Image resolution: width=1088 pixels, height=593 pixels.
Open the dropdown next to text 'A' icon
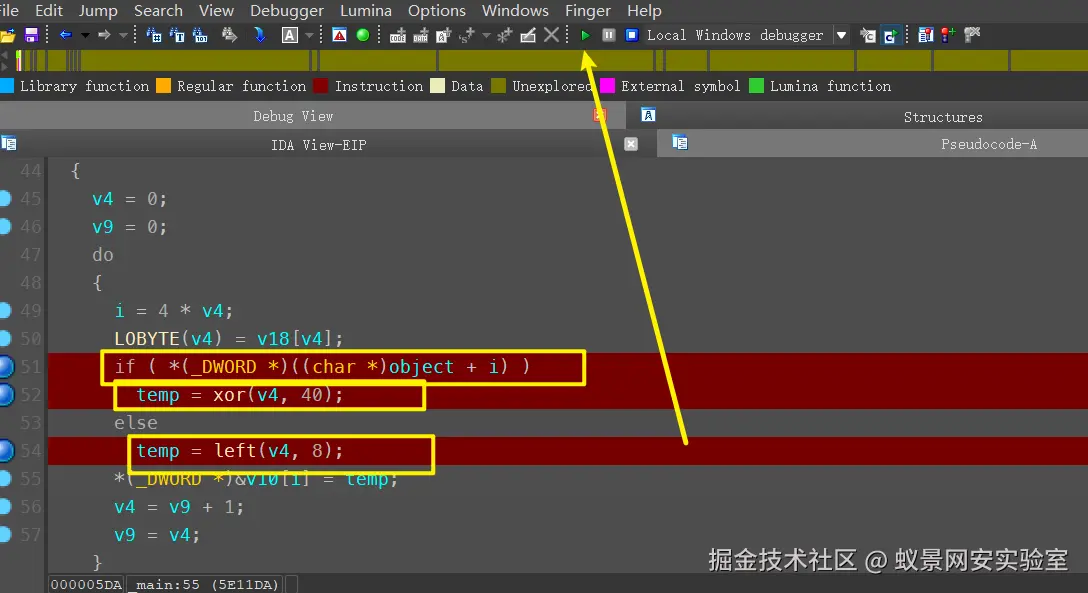(x=309, y=35)
